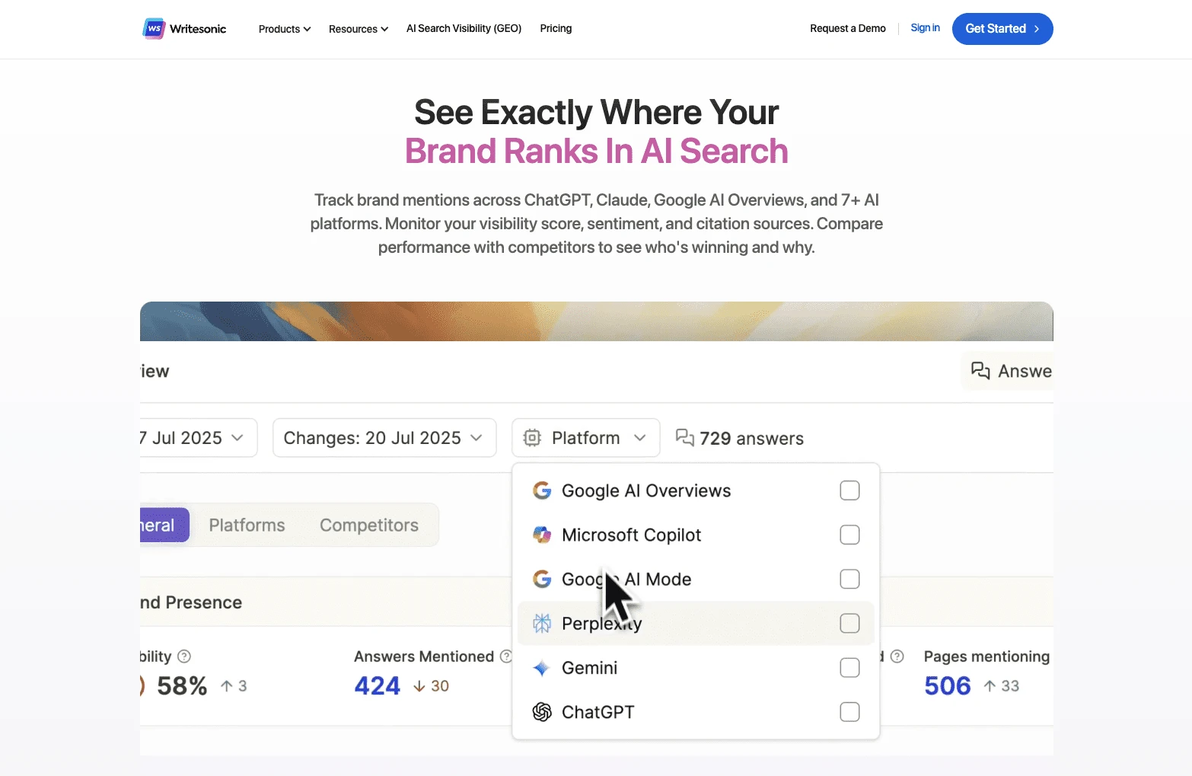Open the Sign in link
Screen dimensions: 1192x776
tap(924, 28)
